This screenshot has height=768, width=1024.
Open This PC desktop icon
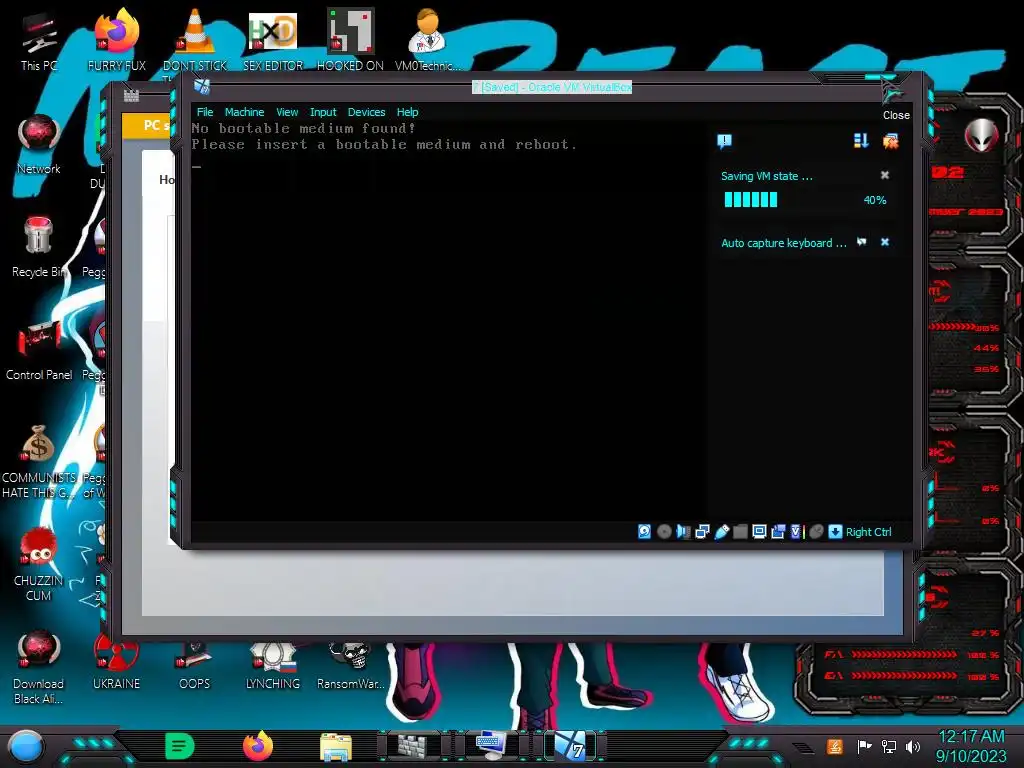(39, 41)
